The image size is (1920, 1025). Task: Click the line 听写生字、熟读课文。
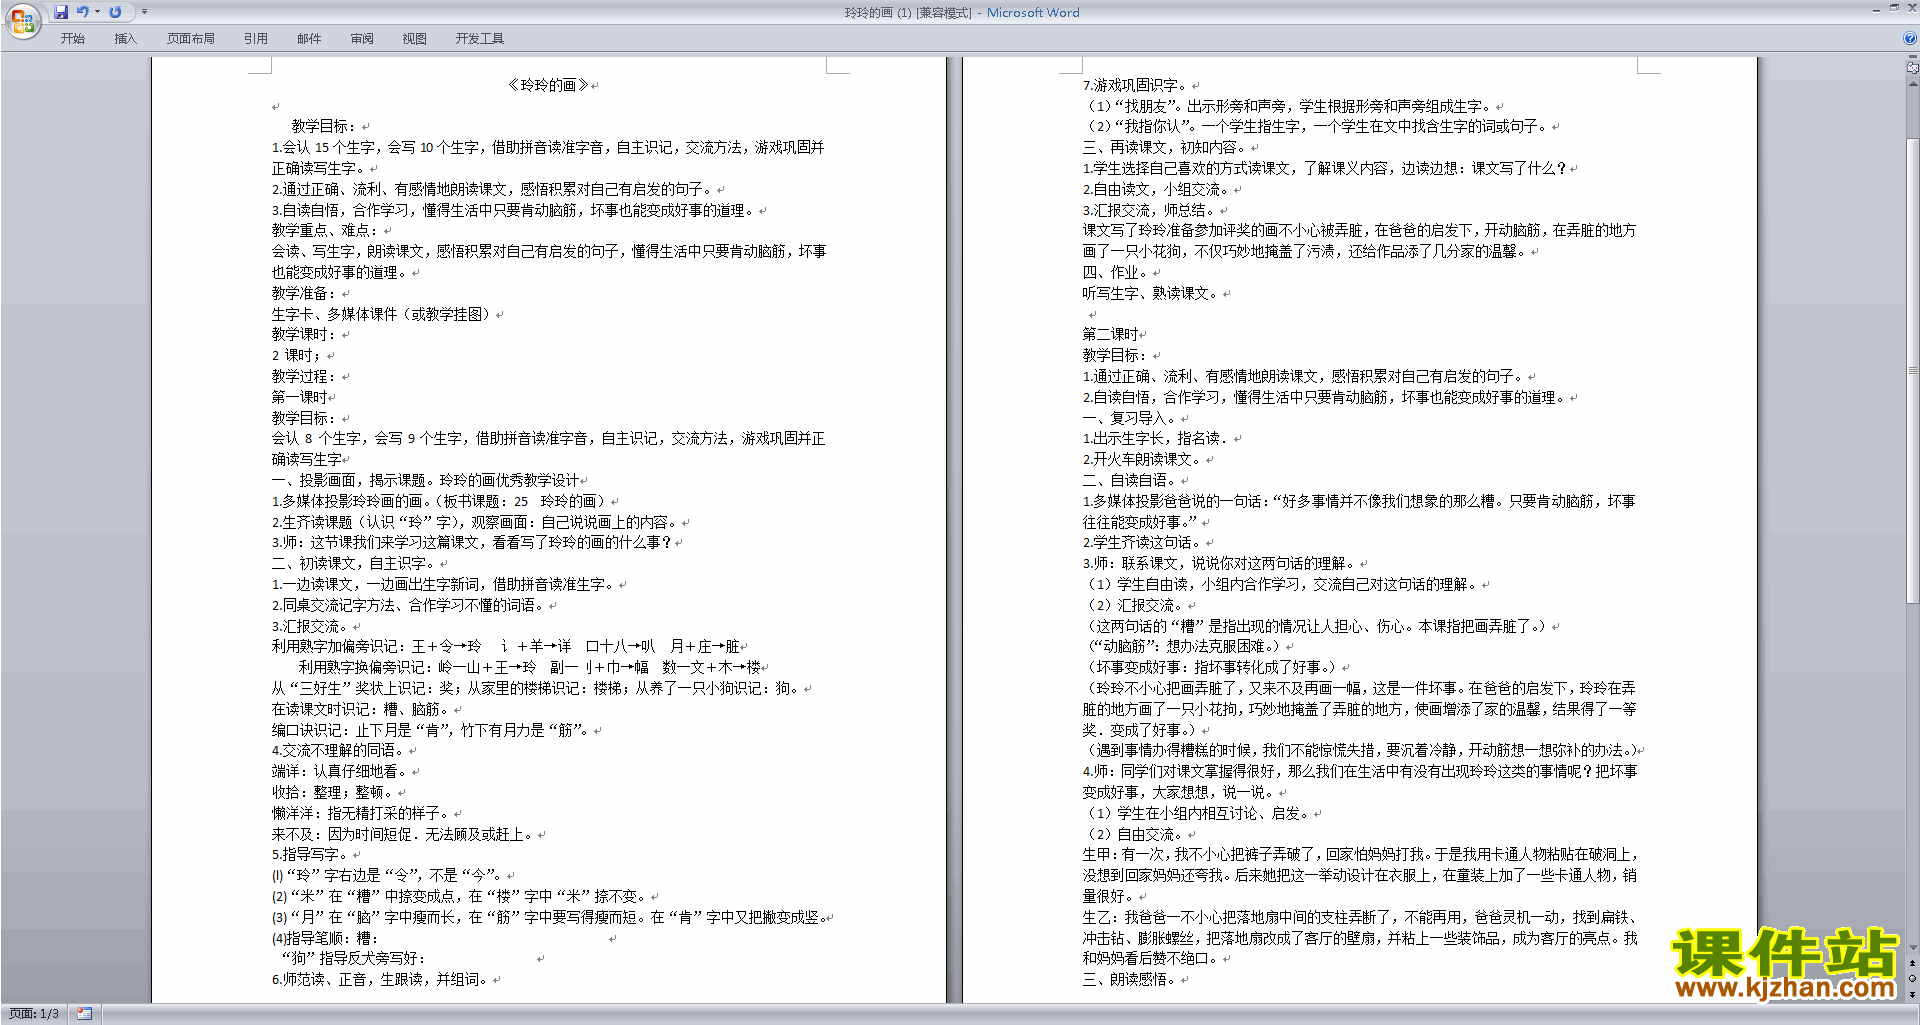(x=1152, y=293)
